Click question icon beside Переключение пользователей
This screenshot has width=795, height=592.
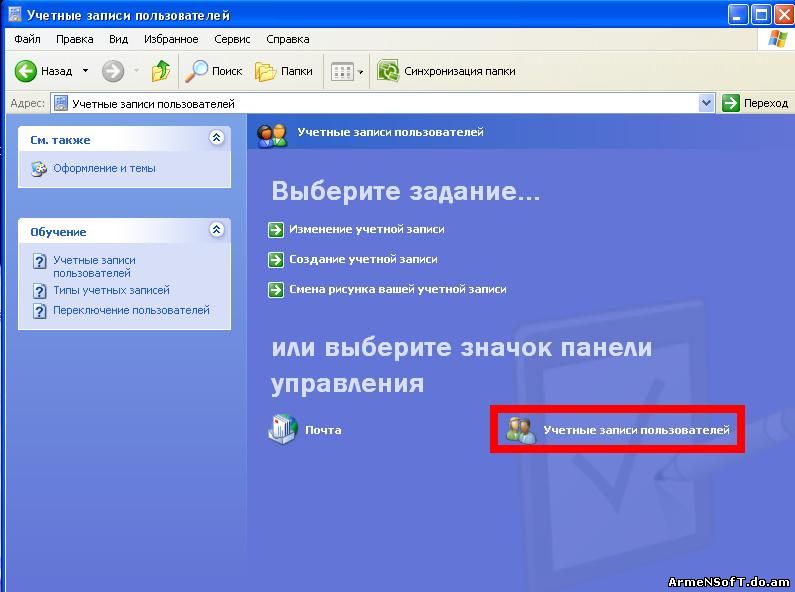point(40,311)
